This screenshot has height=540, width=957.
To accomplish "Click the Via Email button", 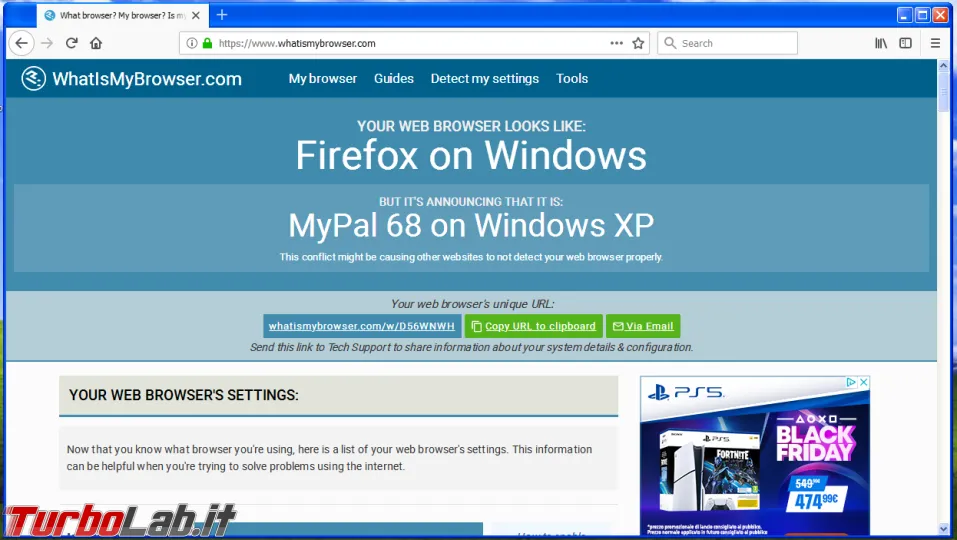I will click(643, 326).
